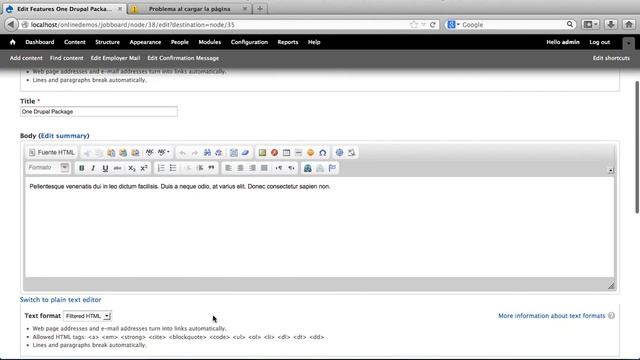Click the Show Blocks icon

coord(351,153)
